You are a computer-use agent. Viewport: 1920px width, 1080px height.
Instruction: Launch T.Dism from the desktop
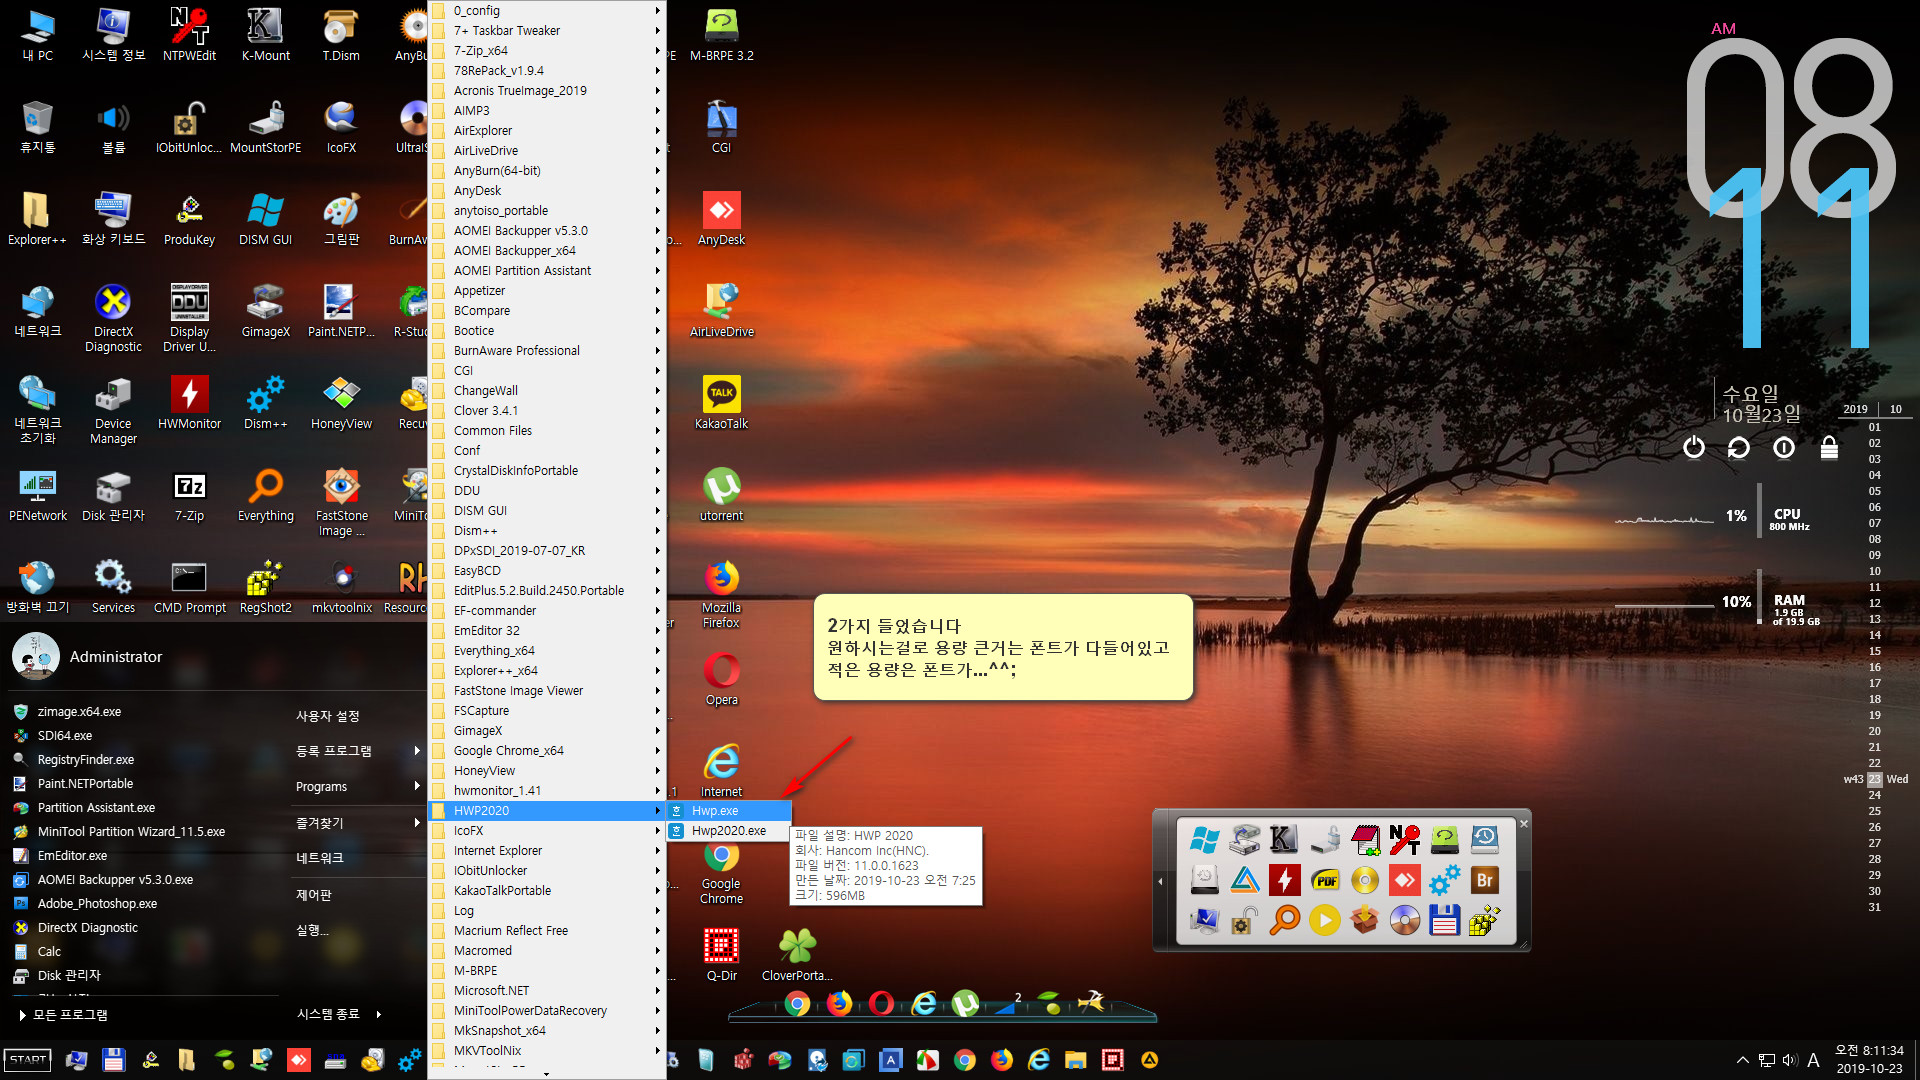point(341,35)
